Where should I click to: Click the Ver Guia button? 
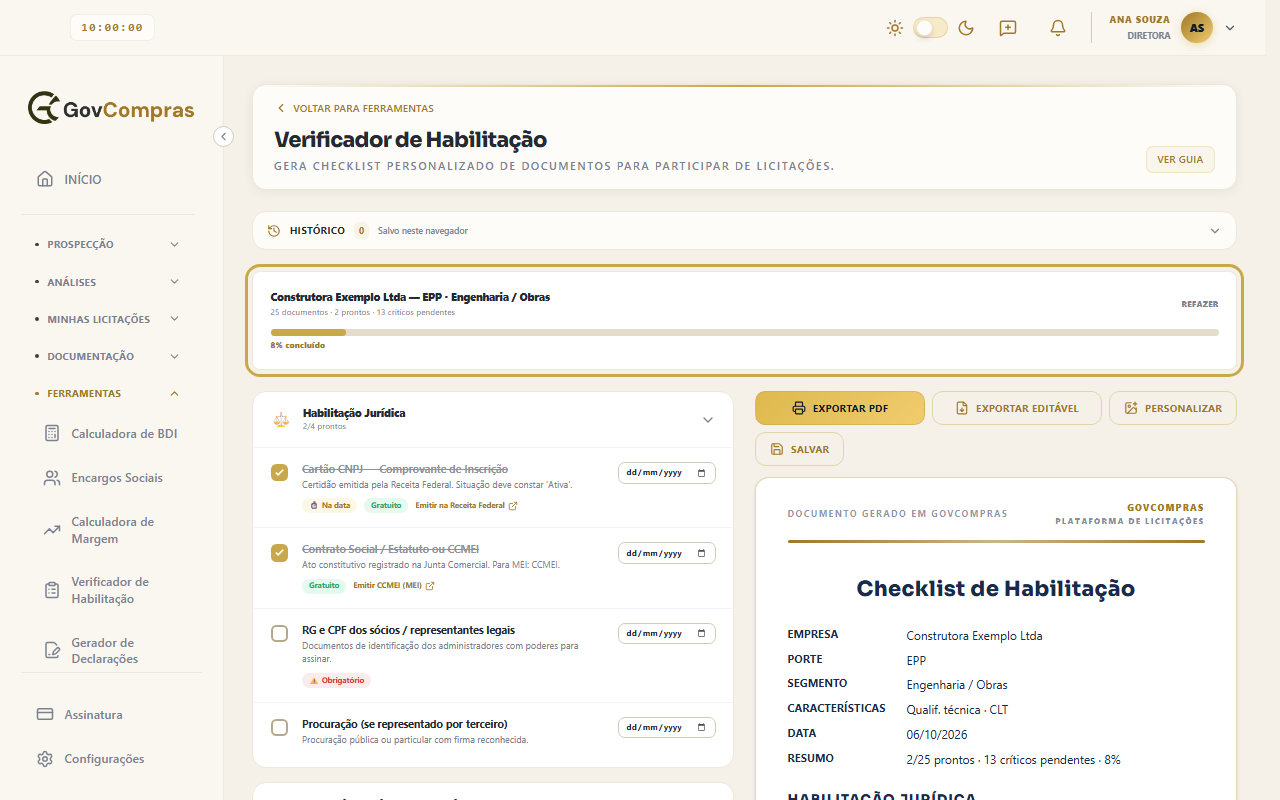tap(1180, 160)
